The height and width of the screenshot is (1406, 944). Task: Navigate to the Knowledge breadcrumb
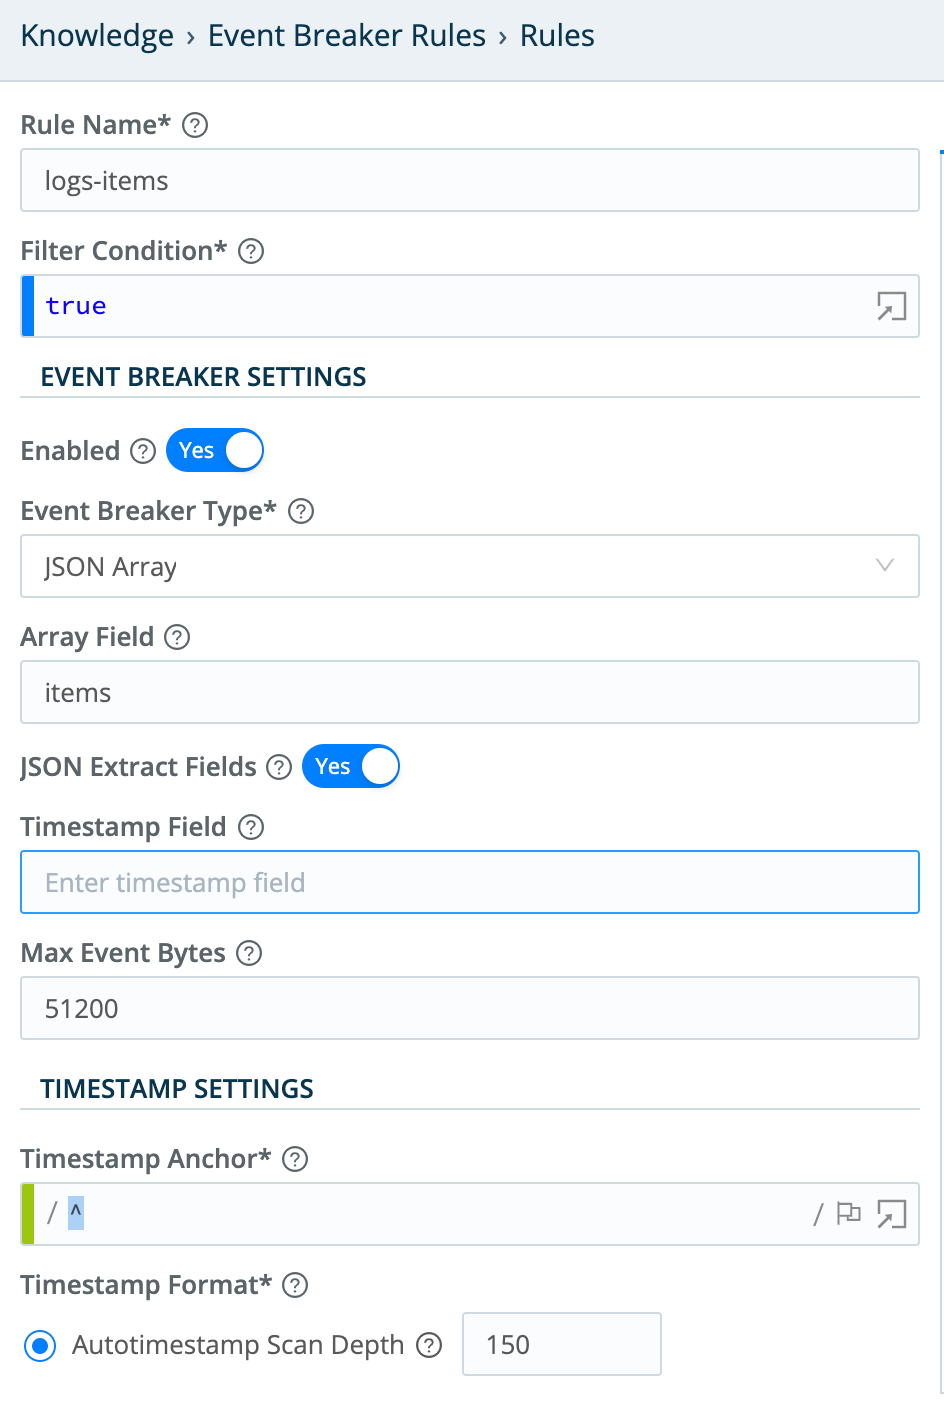pyautogui.click(x=96, y=35)
